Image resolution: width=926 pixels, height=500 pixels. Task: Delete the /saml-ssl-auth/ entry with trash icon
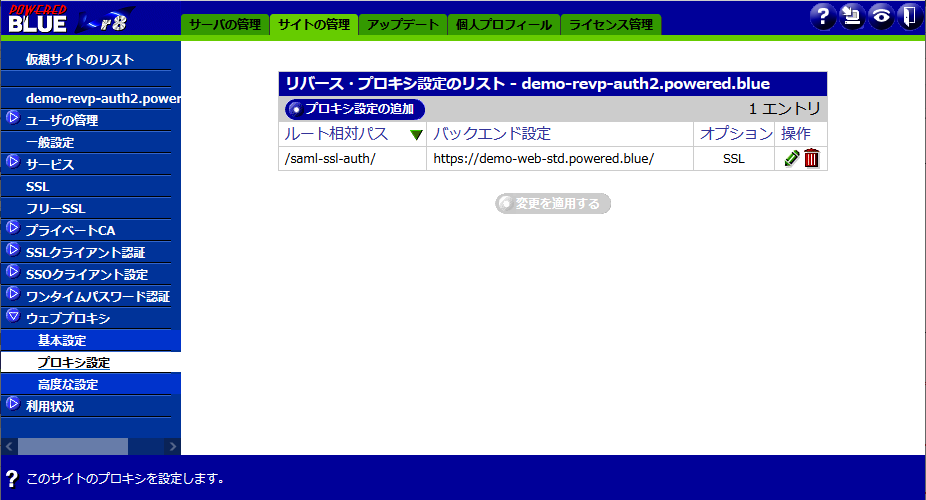click(x=811, y=158)
